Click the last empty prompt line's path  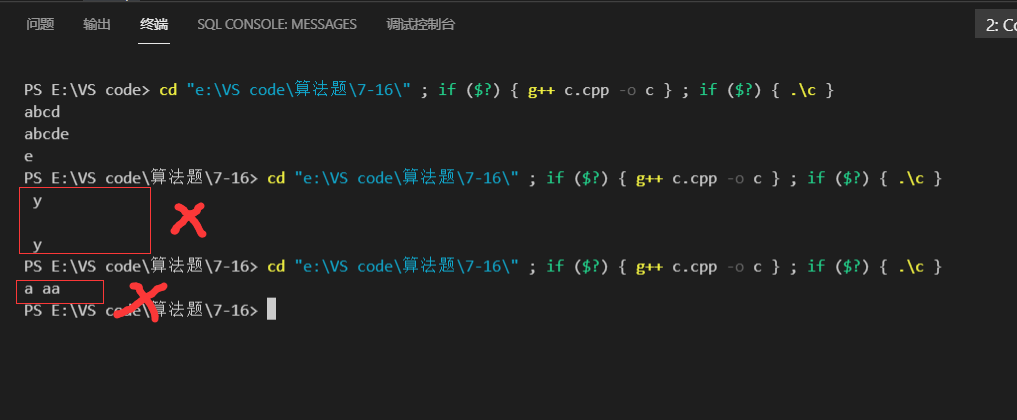tap(140, 311)
